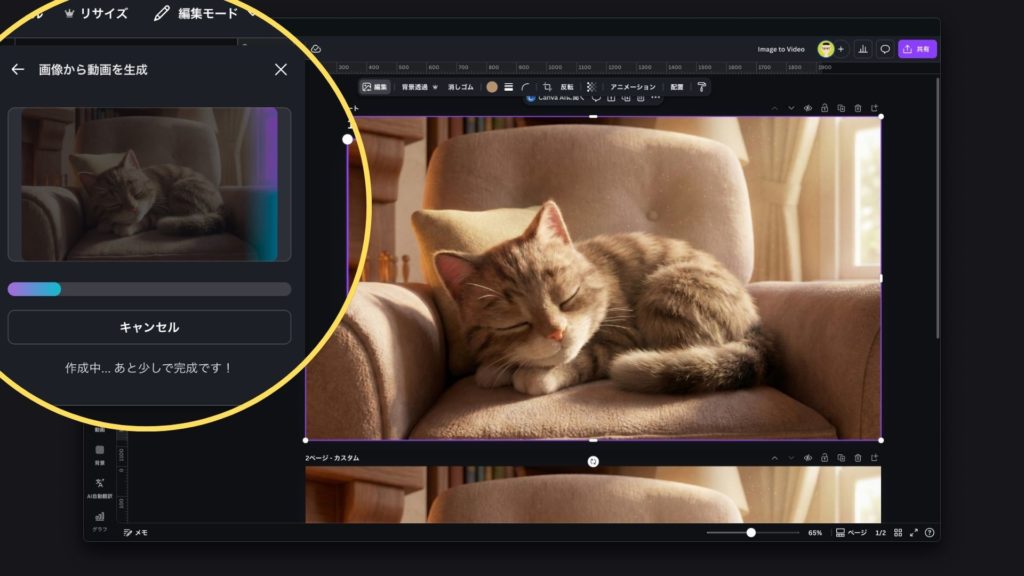Screen dimensions: 1024x576
Task: Click the back arrow in the video generation panel
Action: pyautogui.click(x=17, y=70)
